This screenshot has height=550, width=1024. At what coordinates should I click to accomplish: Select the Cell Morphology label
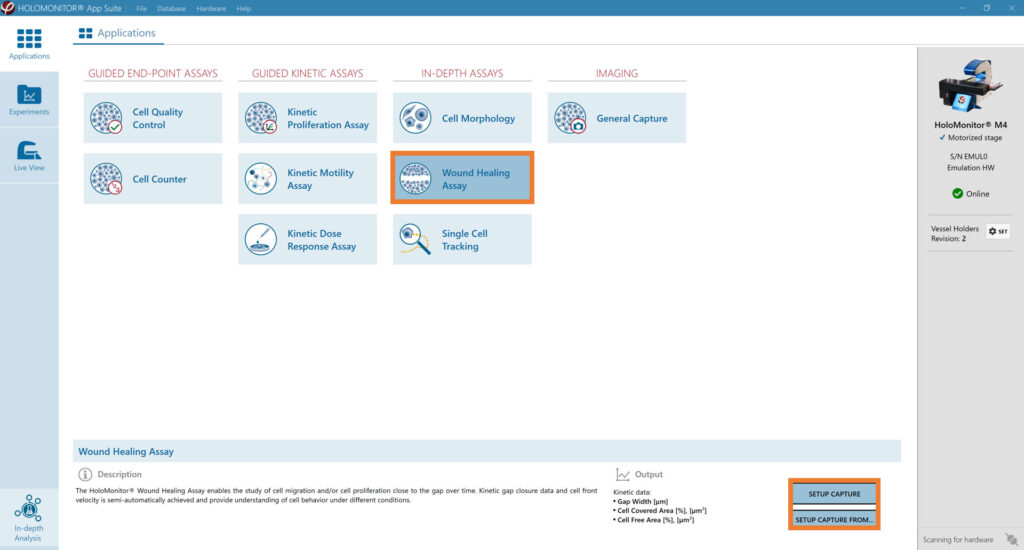coord(478,118)
